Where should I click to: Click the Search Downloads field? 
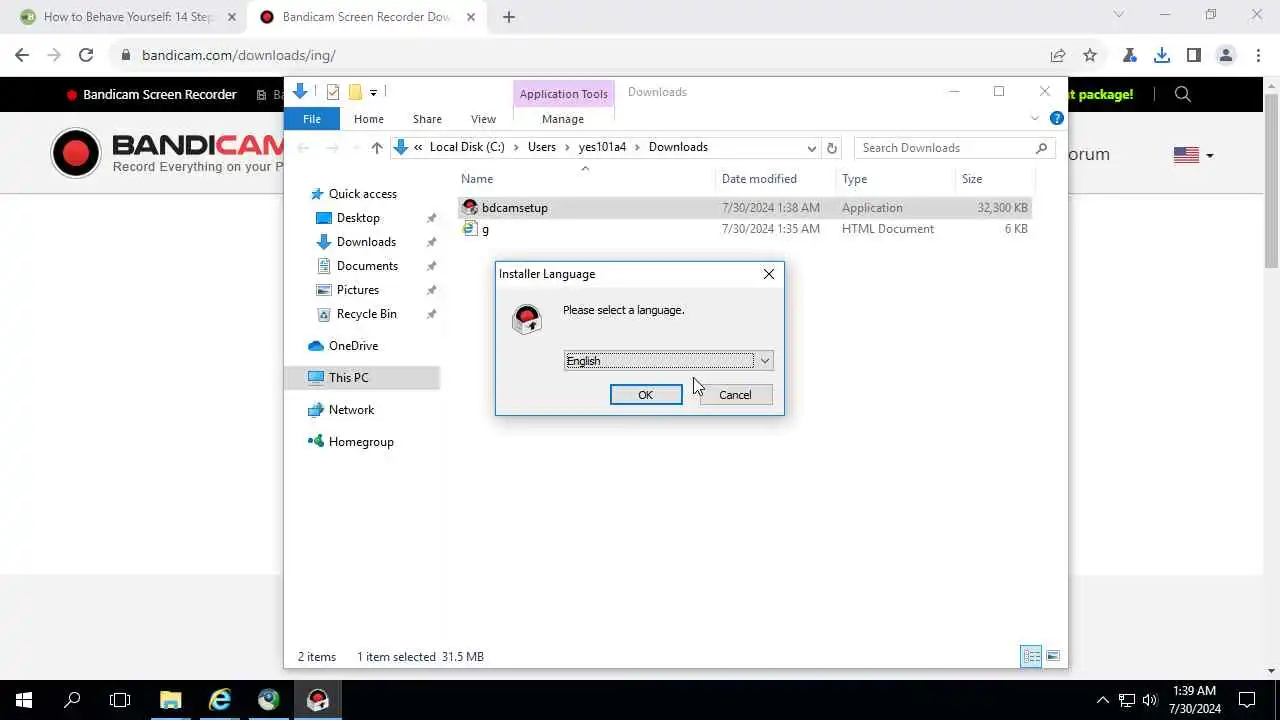pos(955,148)
